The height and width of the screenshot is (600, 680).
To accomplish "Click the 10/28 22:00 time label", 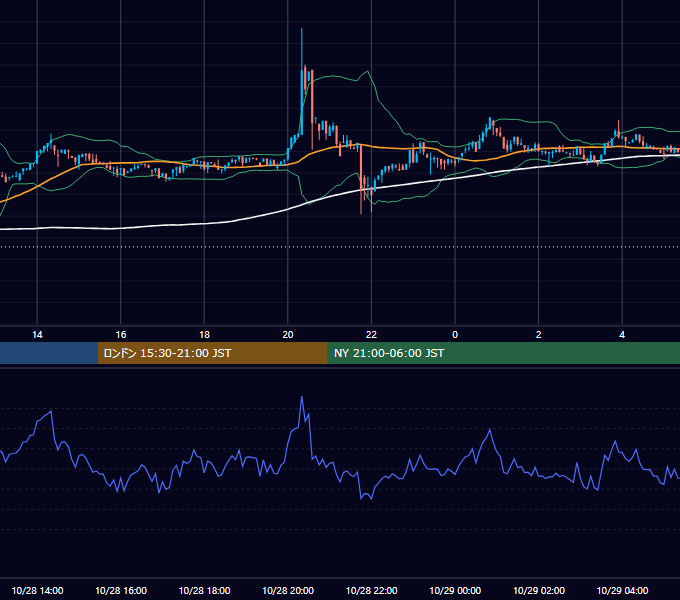I will pyautogui.click(x=371, y=590).
